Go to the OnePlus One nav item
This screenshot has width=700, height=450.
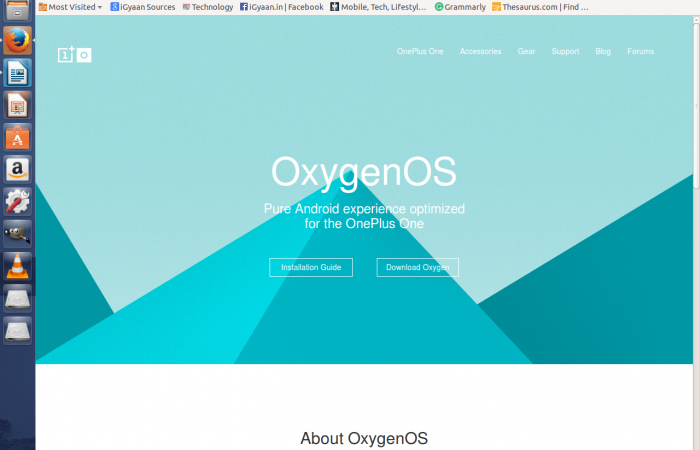[x=420, y=51]
